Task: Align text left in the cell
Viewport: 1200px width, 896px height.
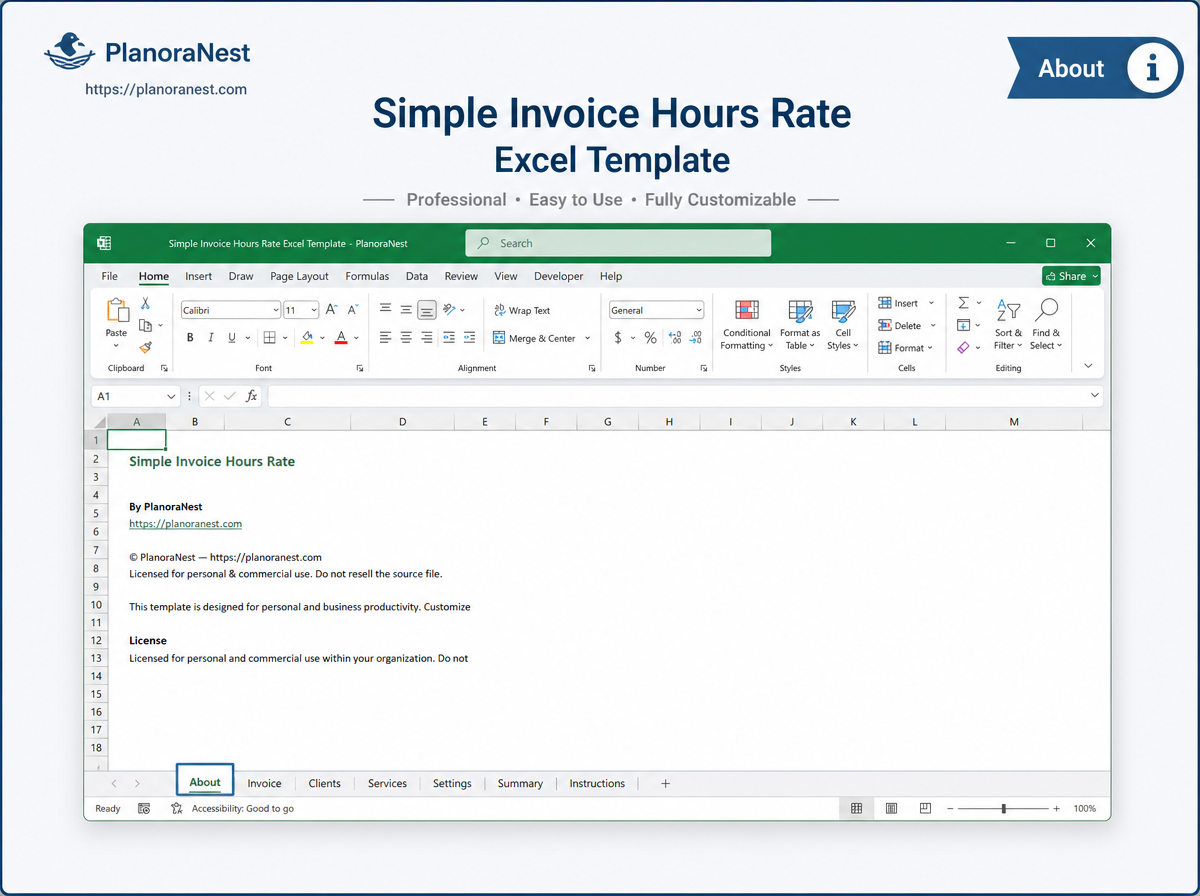Action: [385, 338]
